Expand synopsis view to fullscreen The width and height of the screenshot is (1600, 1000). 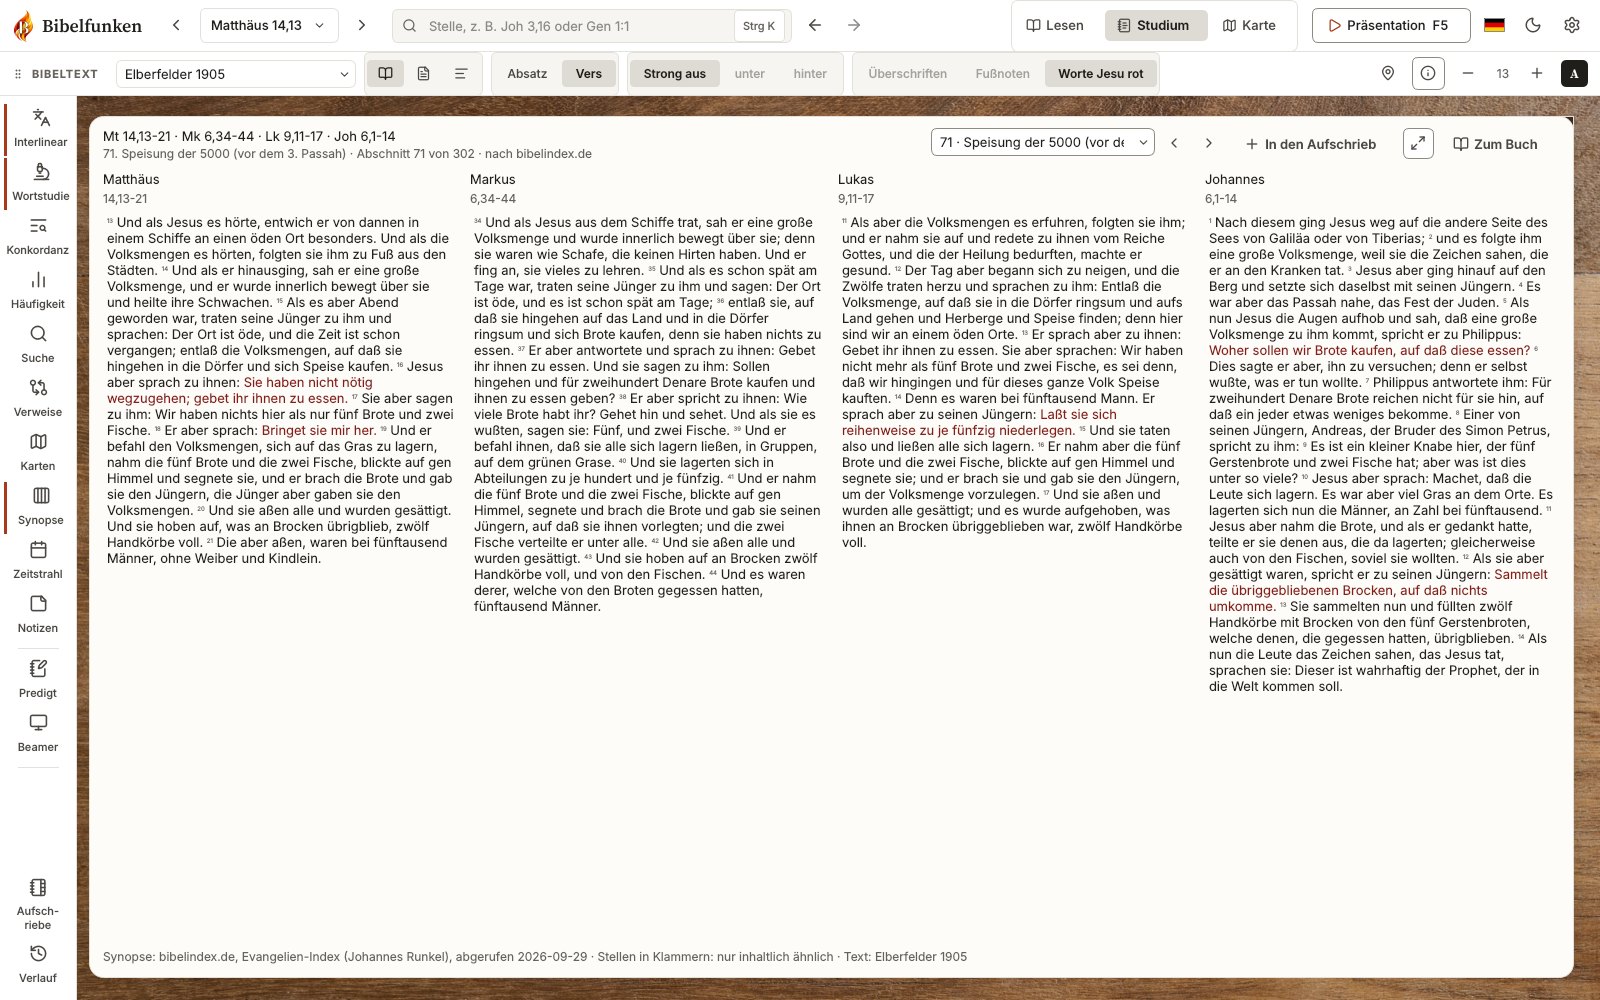(1418, 143)
